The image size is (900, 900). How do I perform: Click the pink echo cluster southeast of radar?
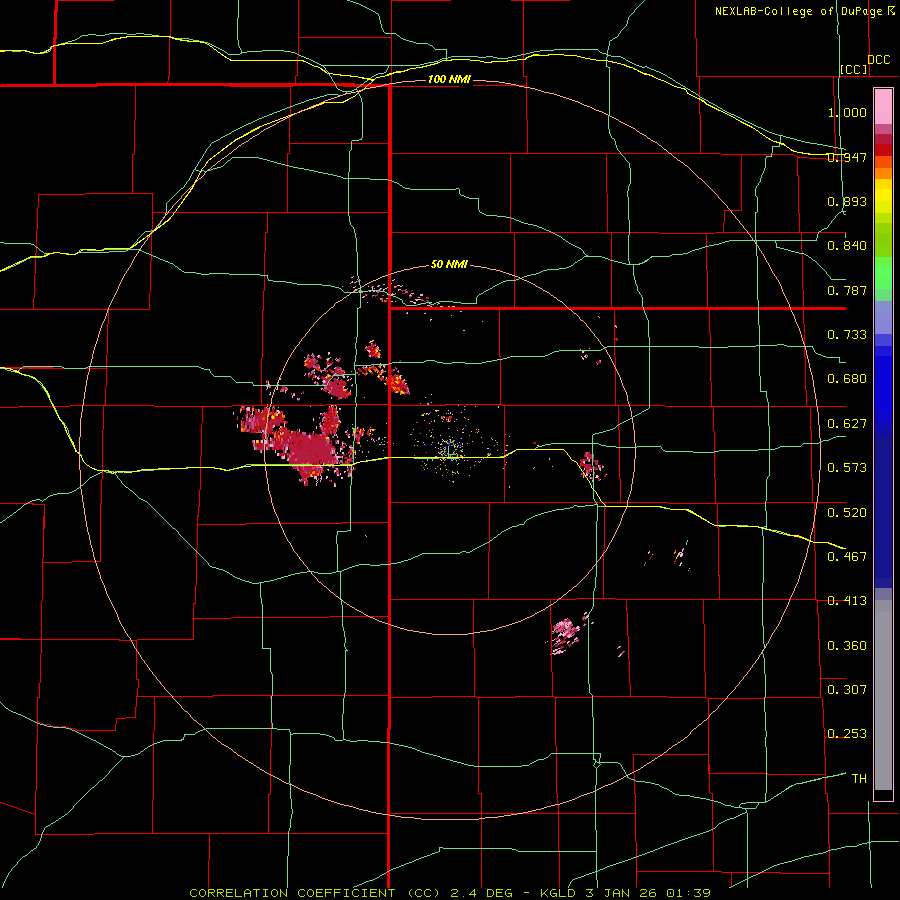568,634
